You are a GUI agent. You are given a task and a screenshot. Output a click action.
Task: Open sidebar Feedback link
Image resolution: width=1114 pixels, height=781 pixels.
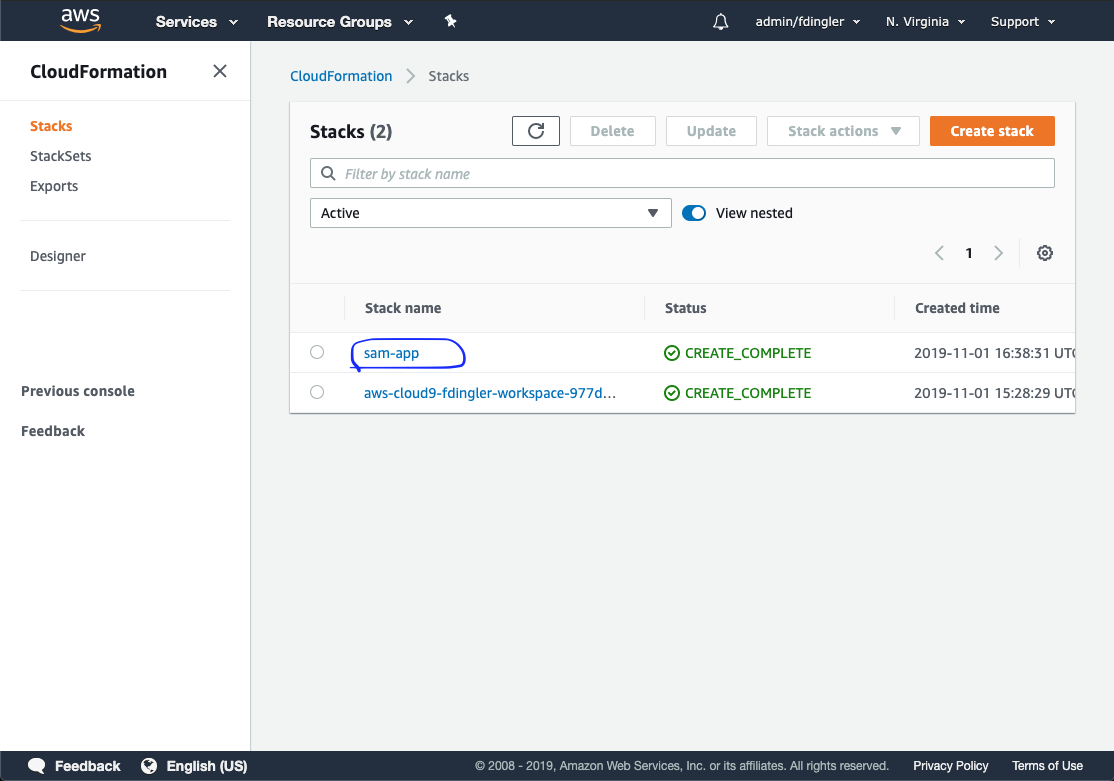53,431
